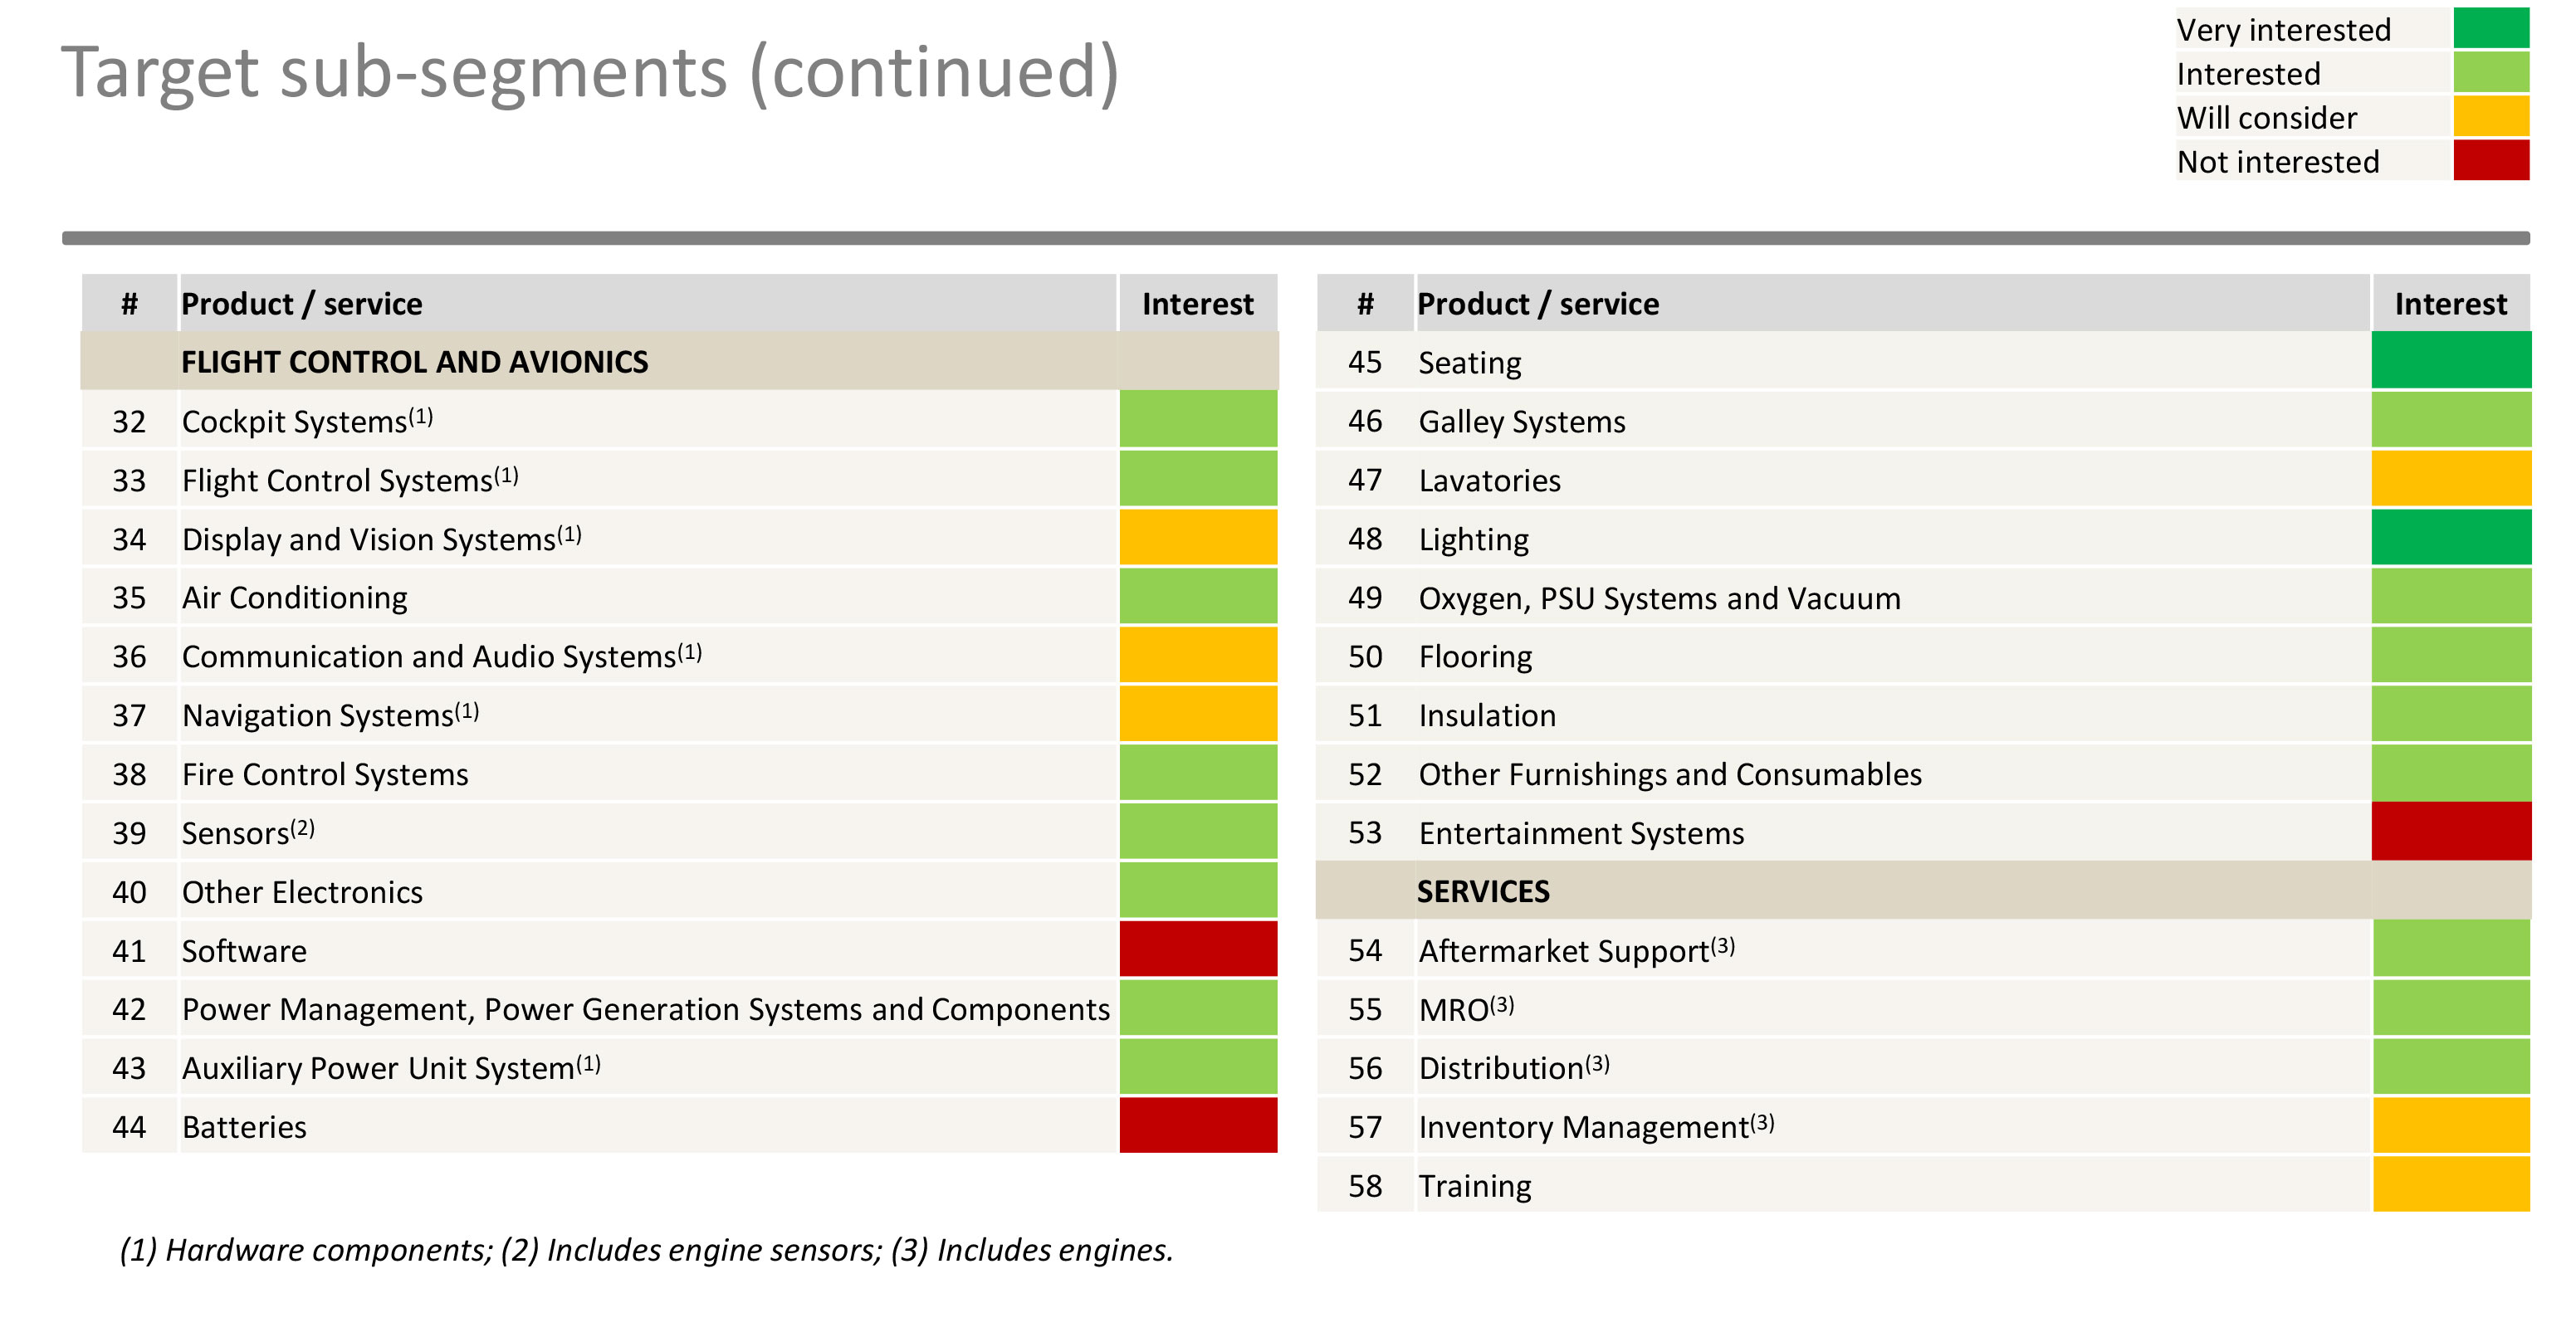2576x1342 pixels.
Task: Click the 'Oxygen, PSU Systems and Vacuum' label
Action: click(x=1659, y=598)
